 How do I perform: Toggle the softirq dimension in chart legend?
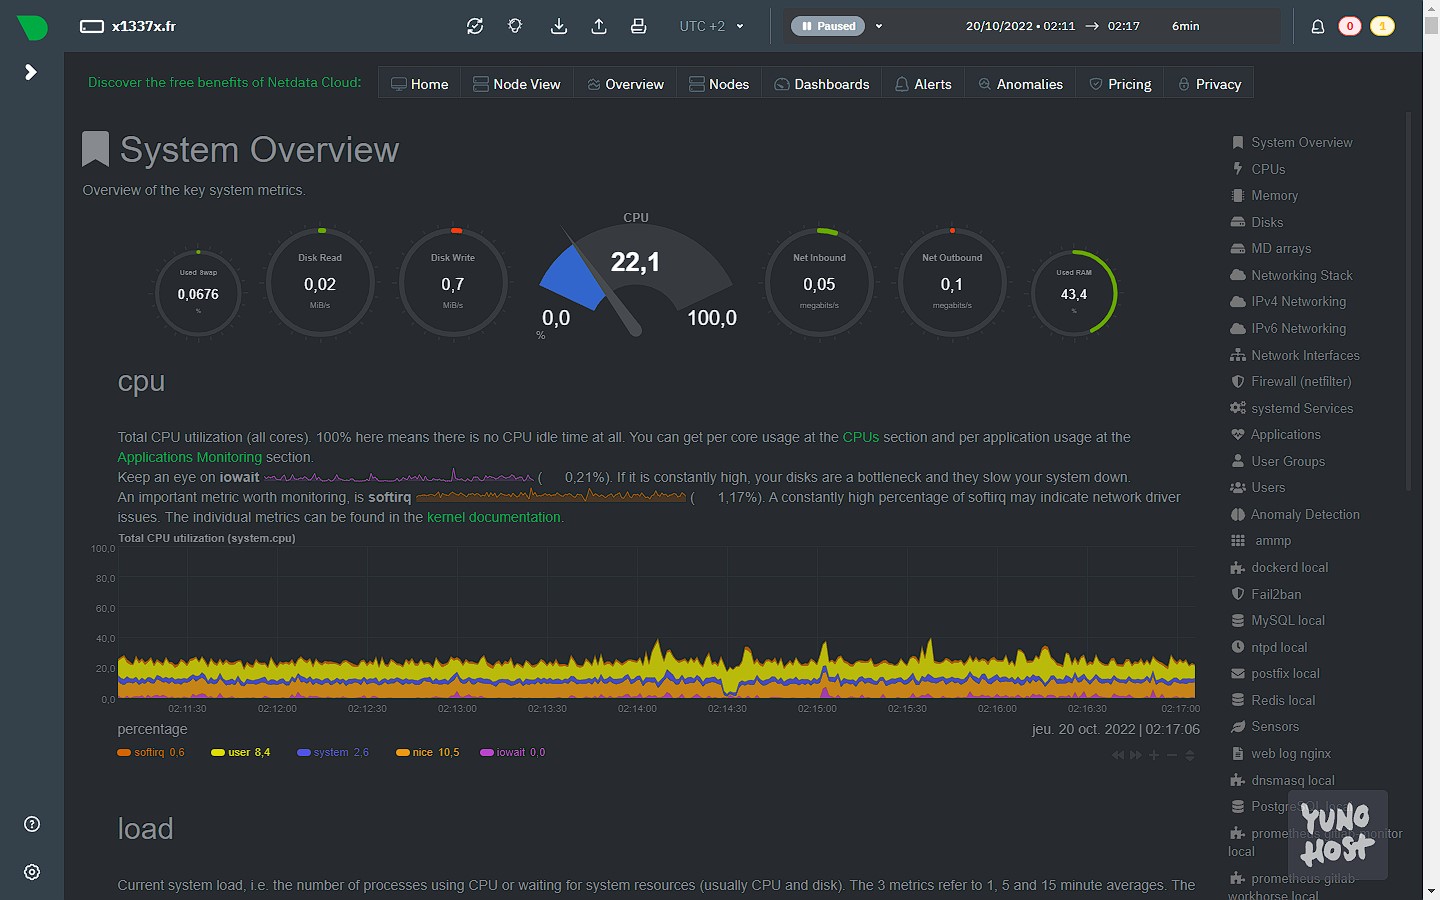(150, 753)
